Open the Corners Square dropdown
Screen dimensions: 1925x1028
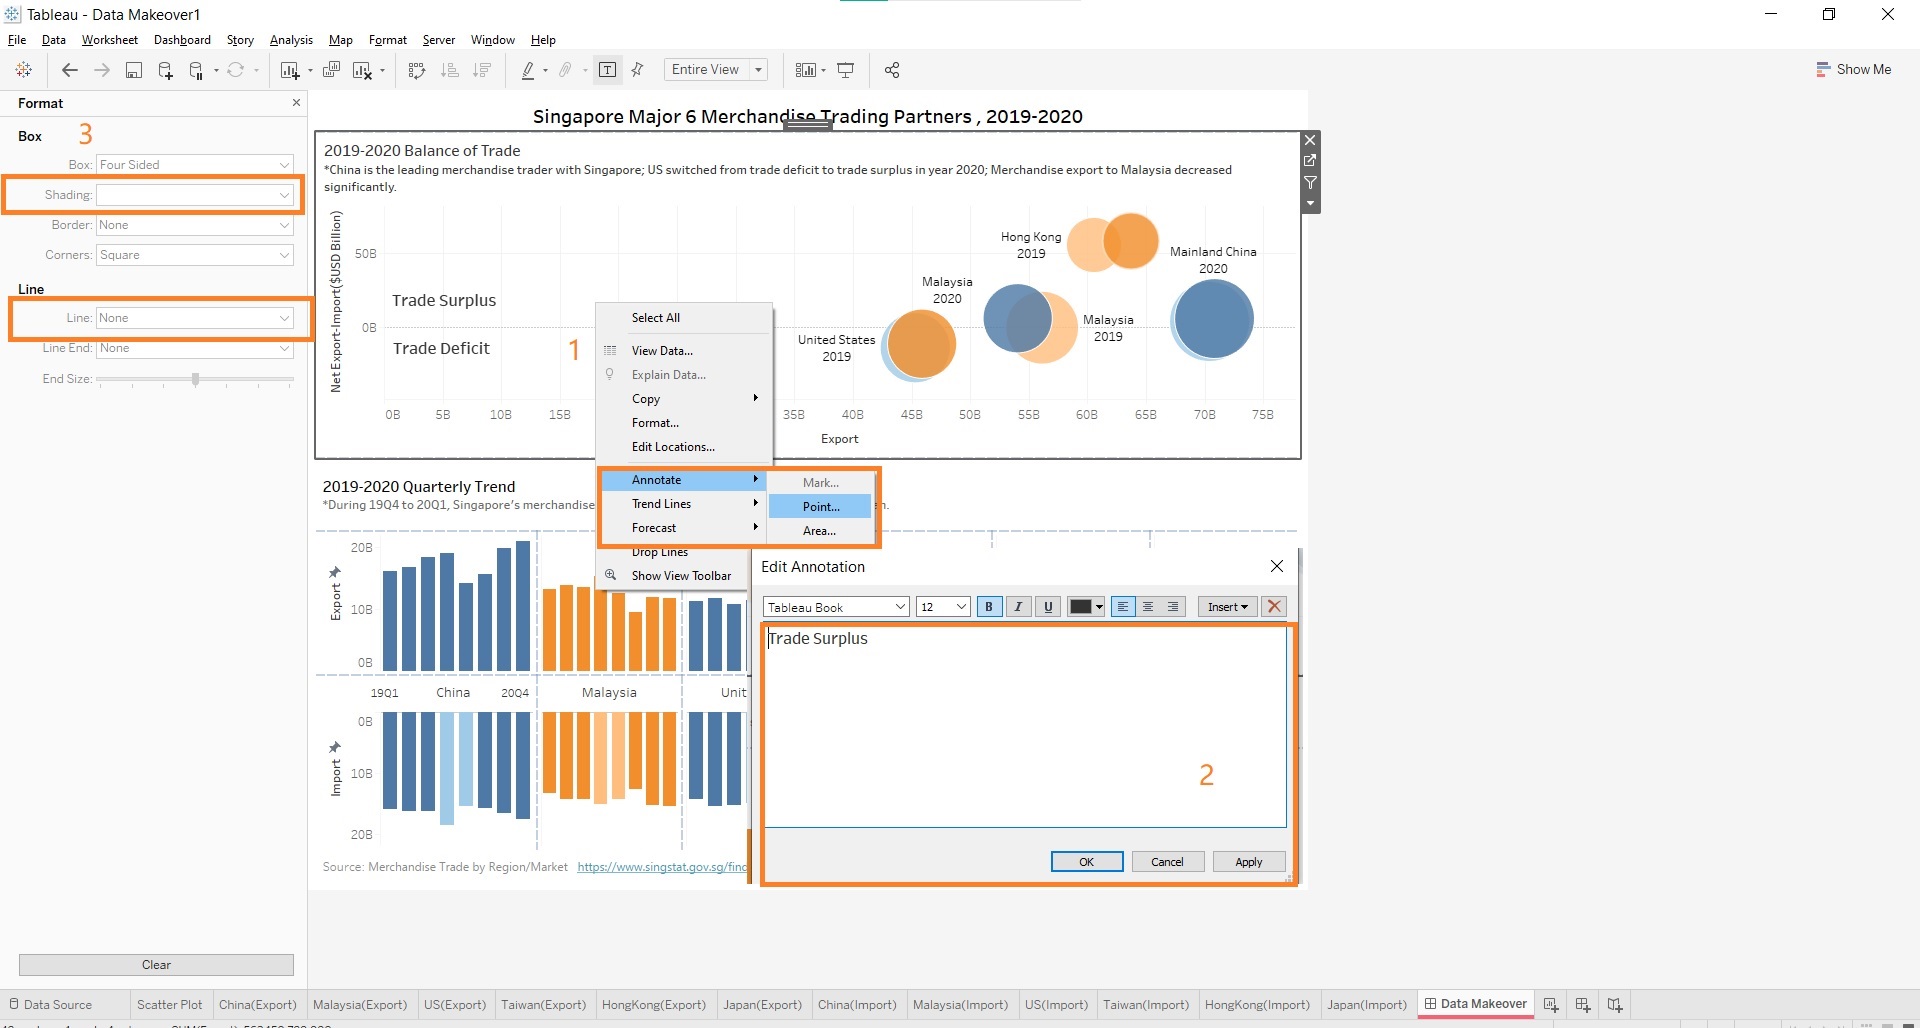coord(194,255)
